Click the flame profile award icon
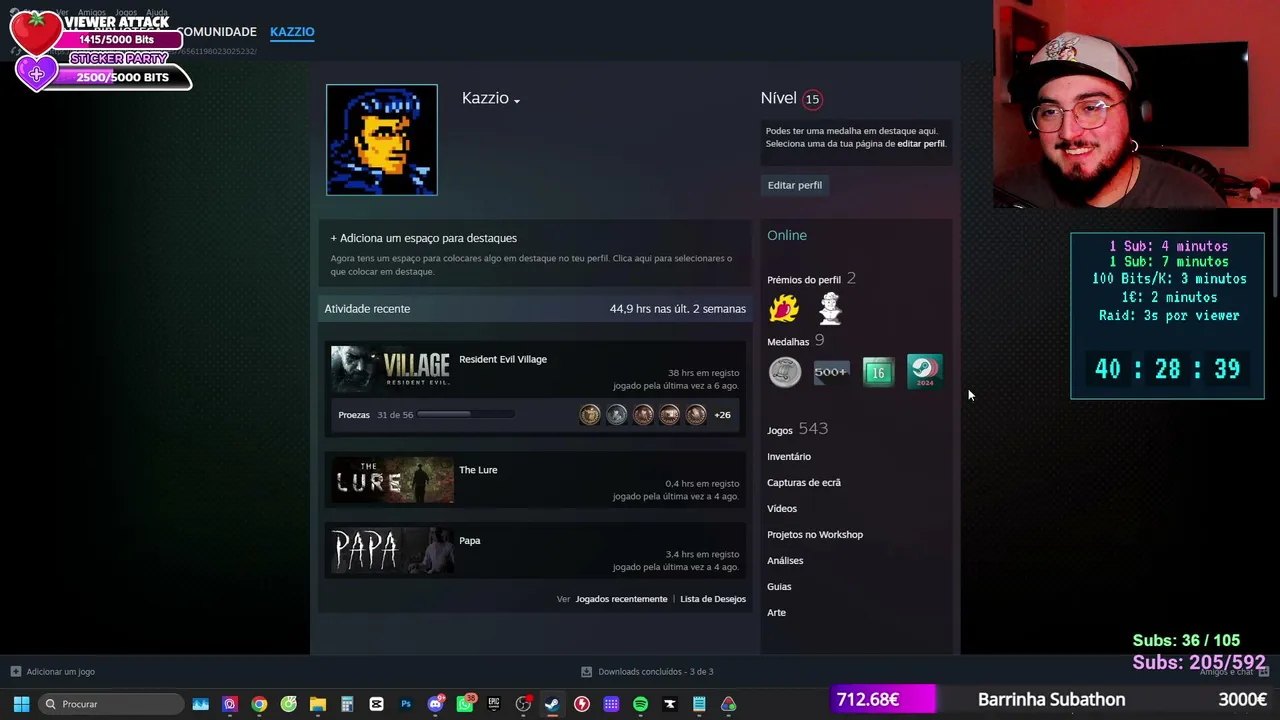The height and width of the screenshot is (720, 1280). 784,309
